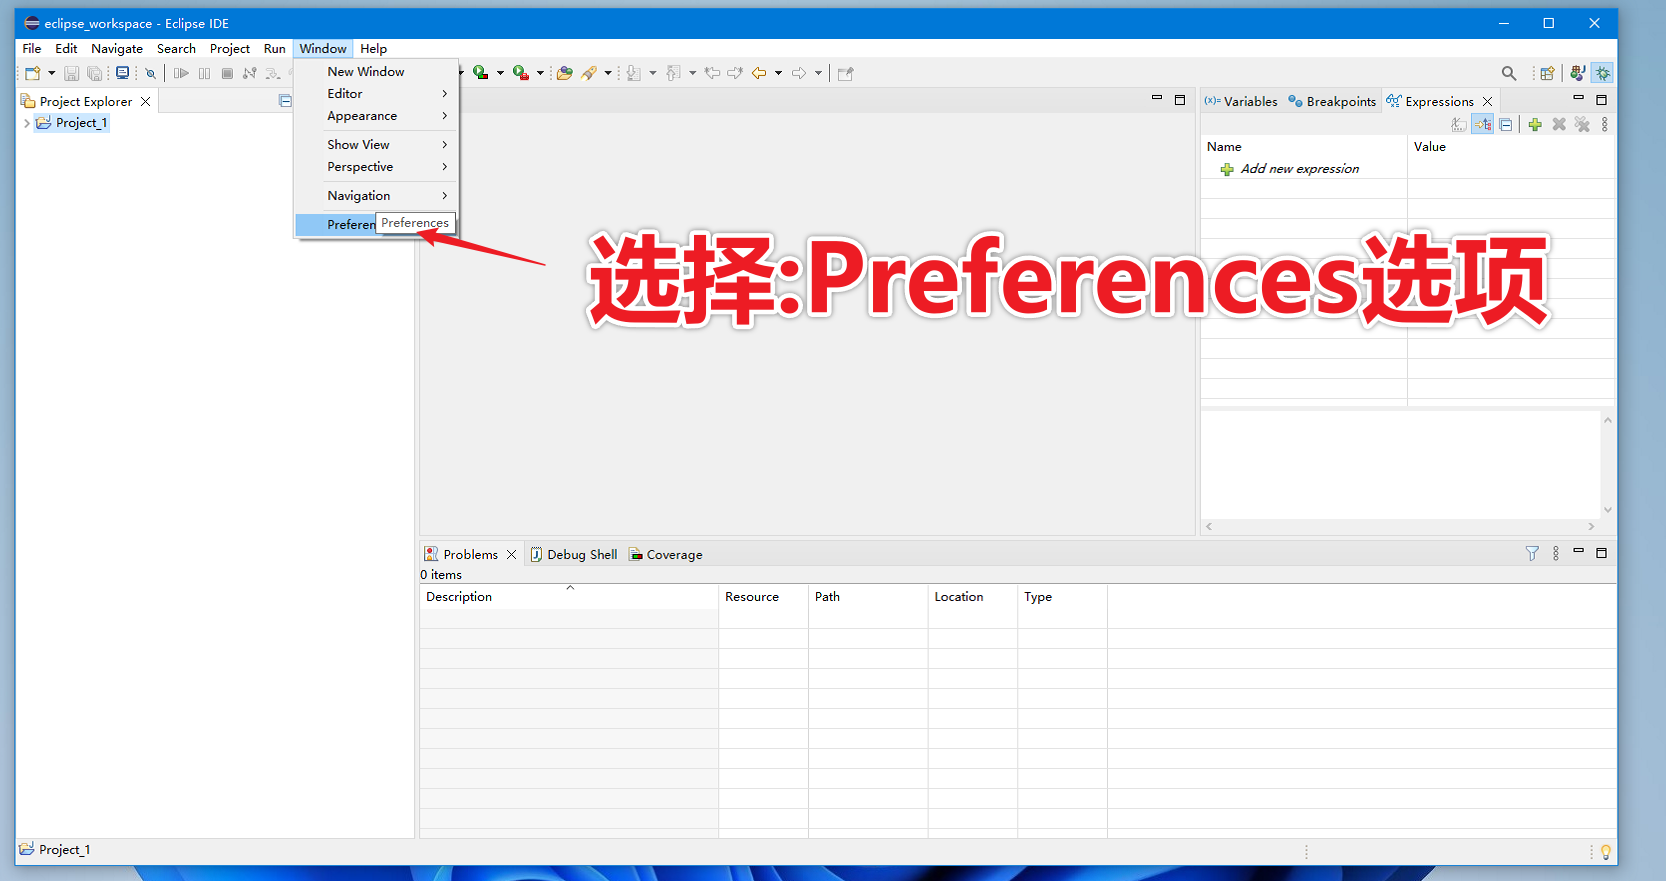Sort by the Description column header
The height and width of the screenshot is (881, 1666).
pyautogui.click(x=568, y=597)
